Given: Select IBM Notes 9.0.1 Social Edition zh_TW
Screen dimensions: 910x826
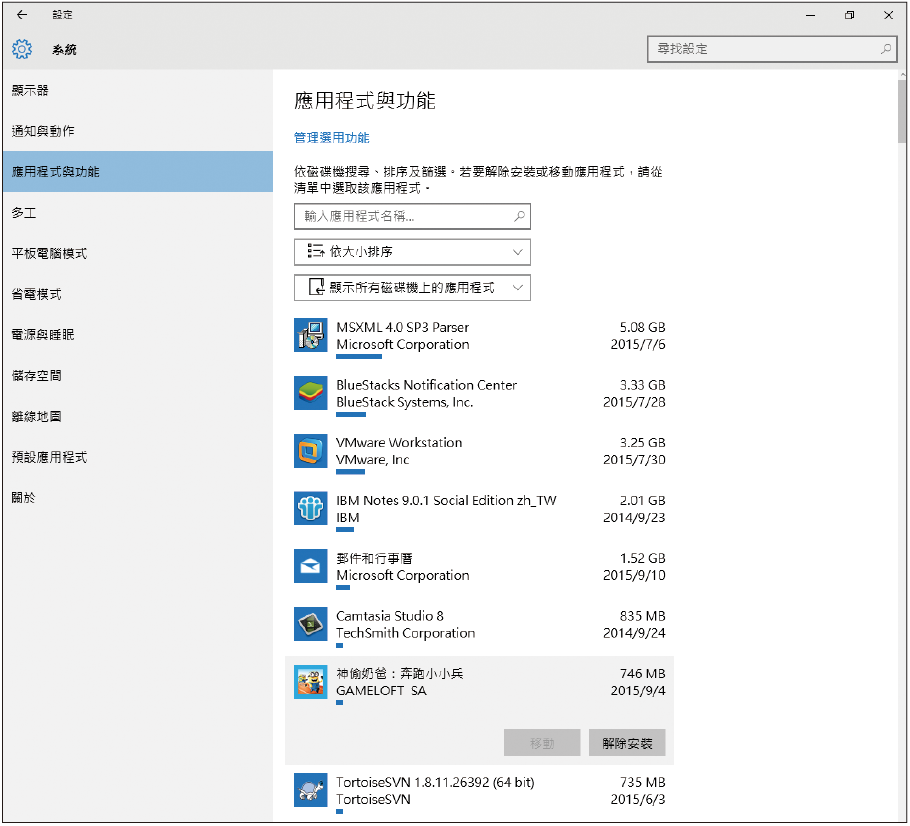Looking at the screenshot, I should 479,511.
